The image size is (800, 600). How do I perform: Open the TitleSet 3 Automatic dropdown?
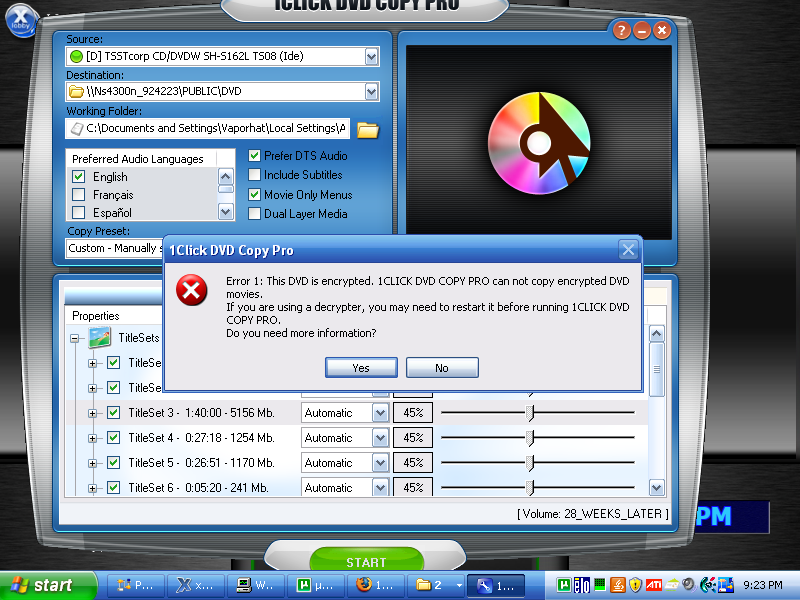point(380,413)
